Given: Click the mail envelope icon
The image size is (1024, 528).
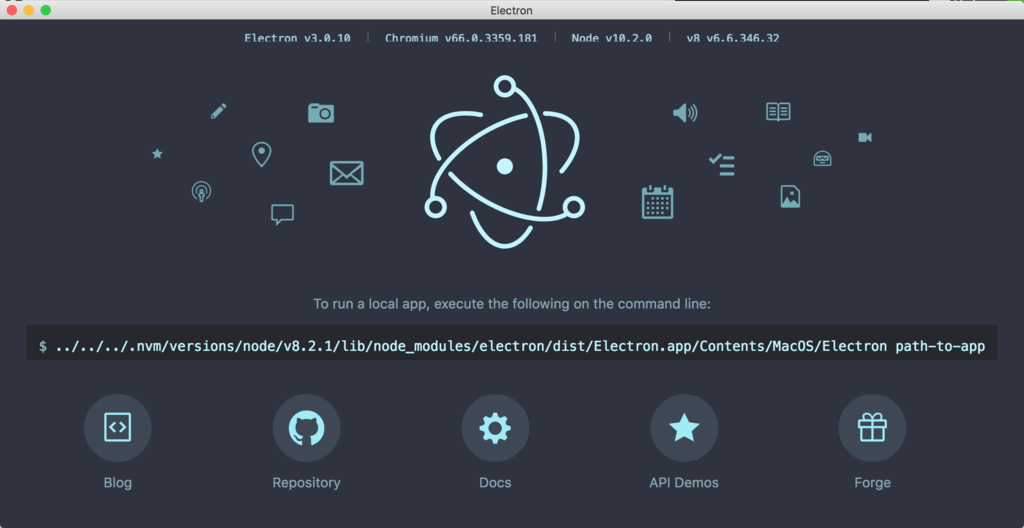Looking at the screenshot, I should pos(346,173).
